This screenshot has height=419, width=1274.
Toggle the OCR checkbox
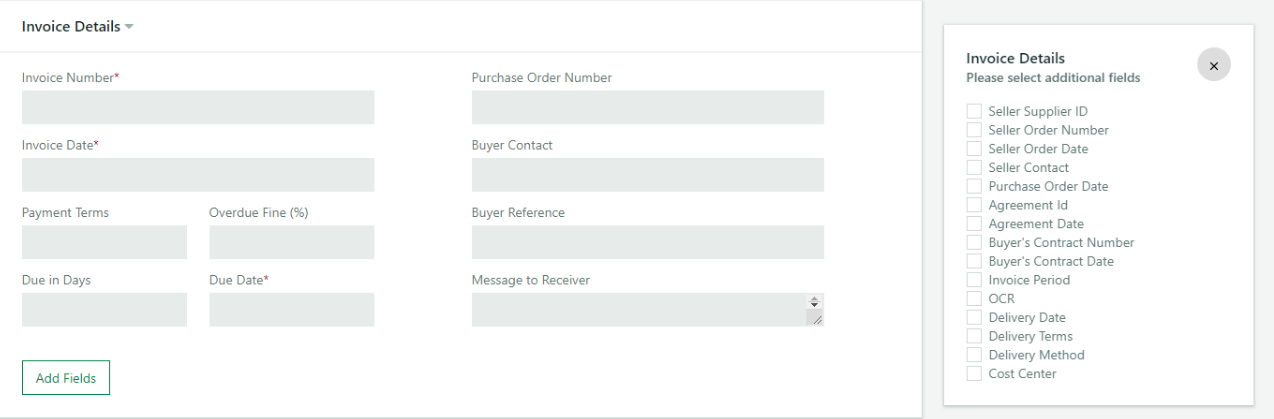(974, 299)
